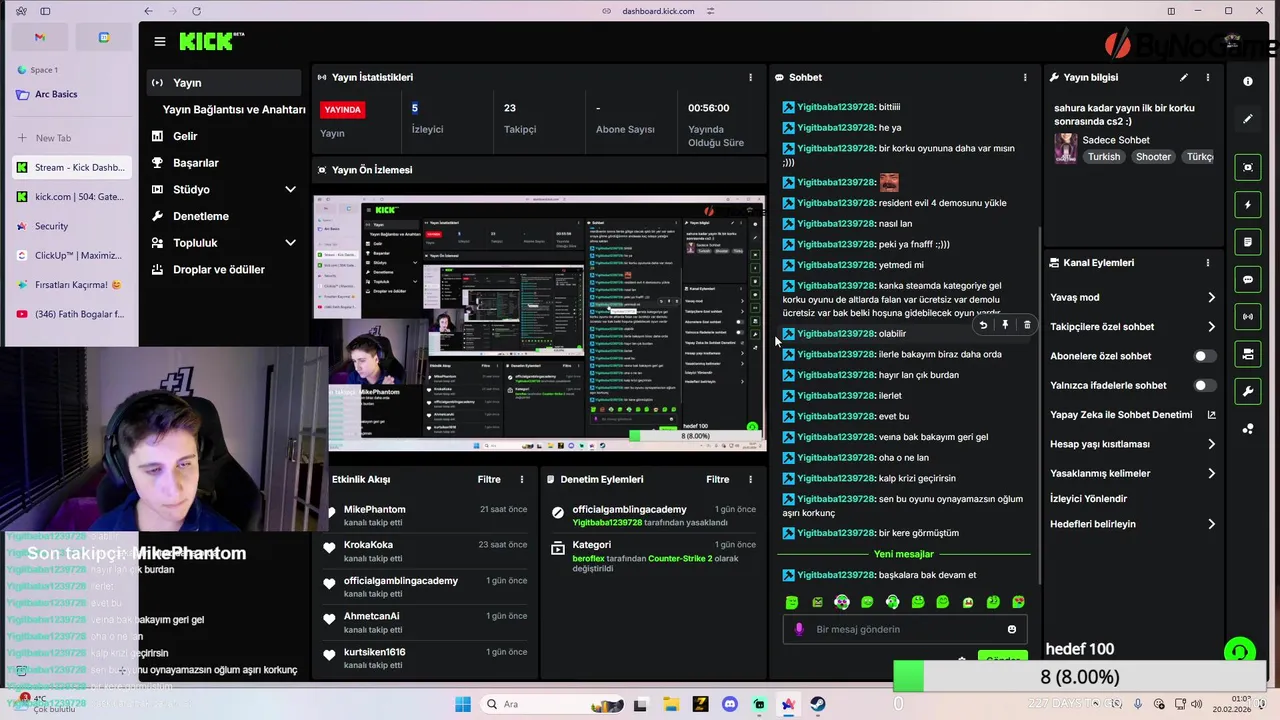The image size is (1280, 720).
Task: Open Yapay Zeka ile Sohbet Denetimi link
Action: [1133, 415]
